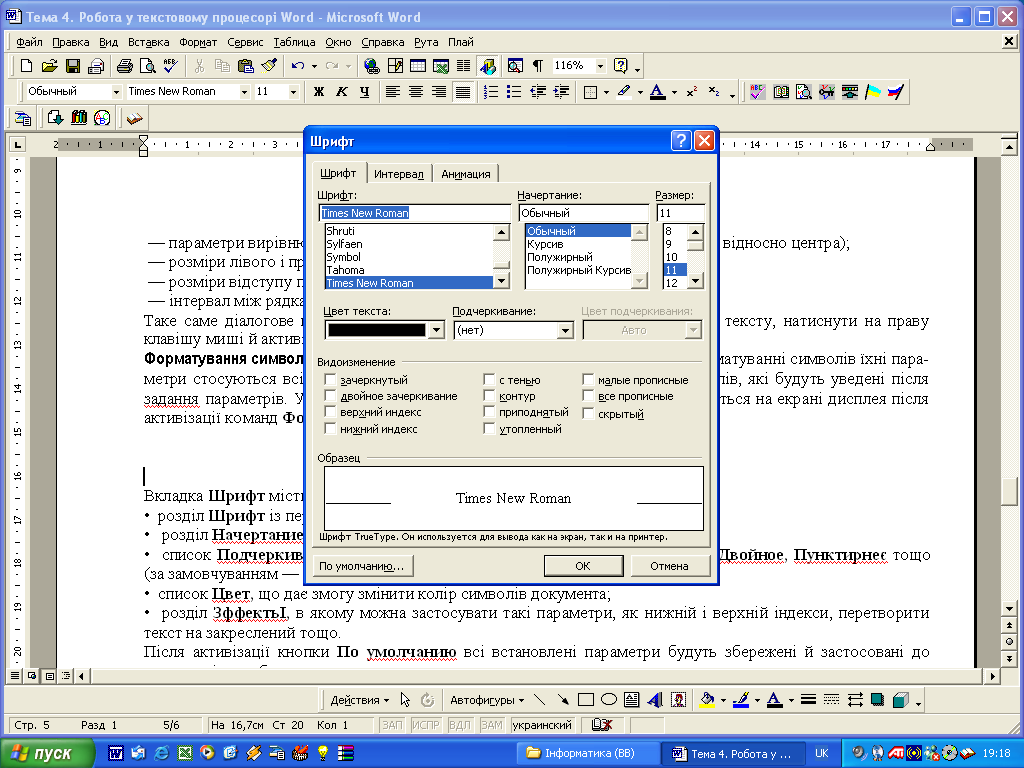Enable the с тенью effect
Screen dimensions: 1024x768
point(489,379)
